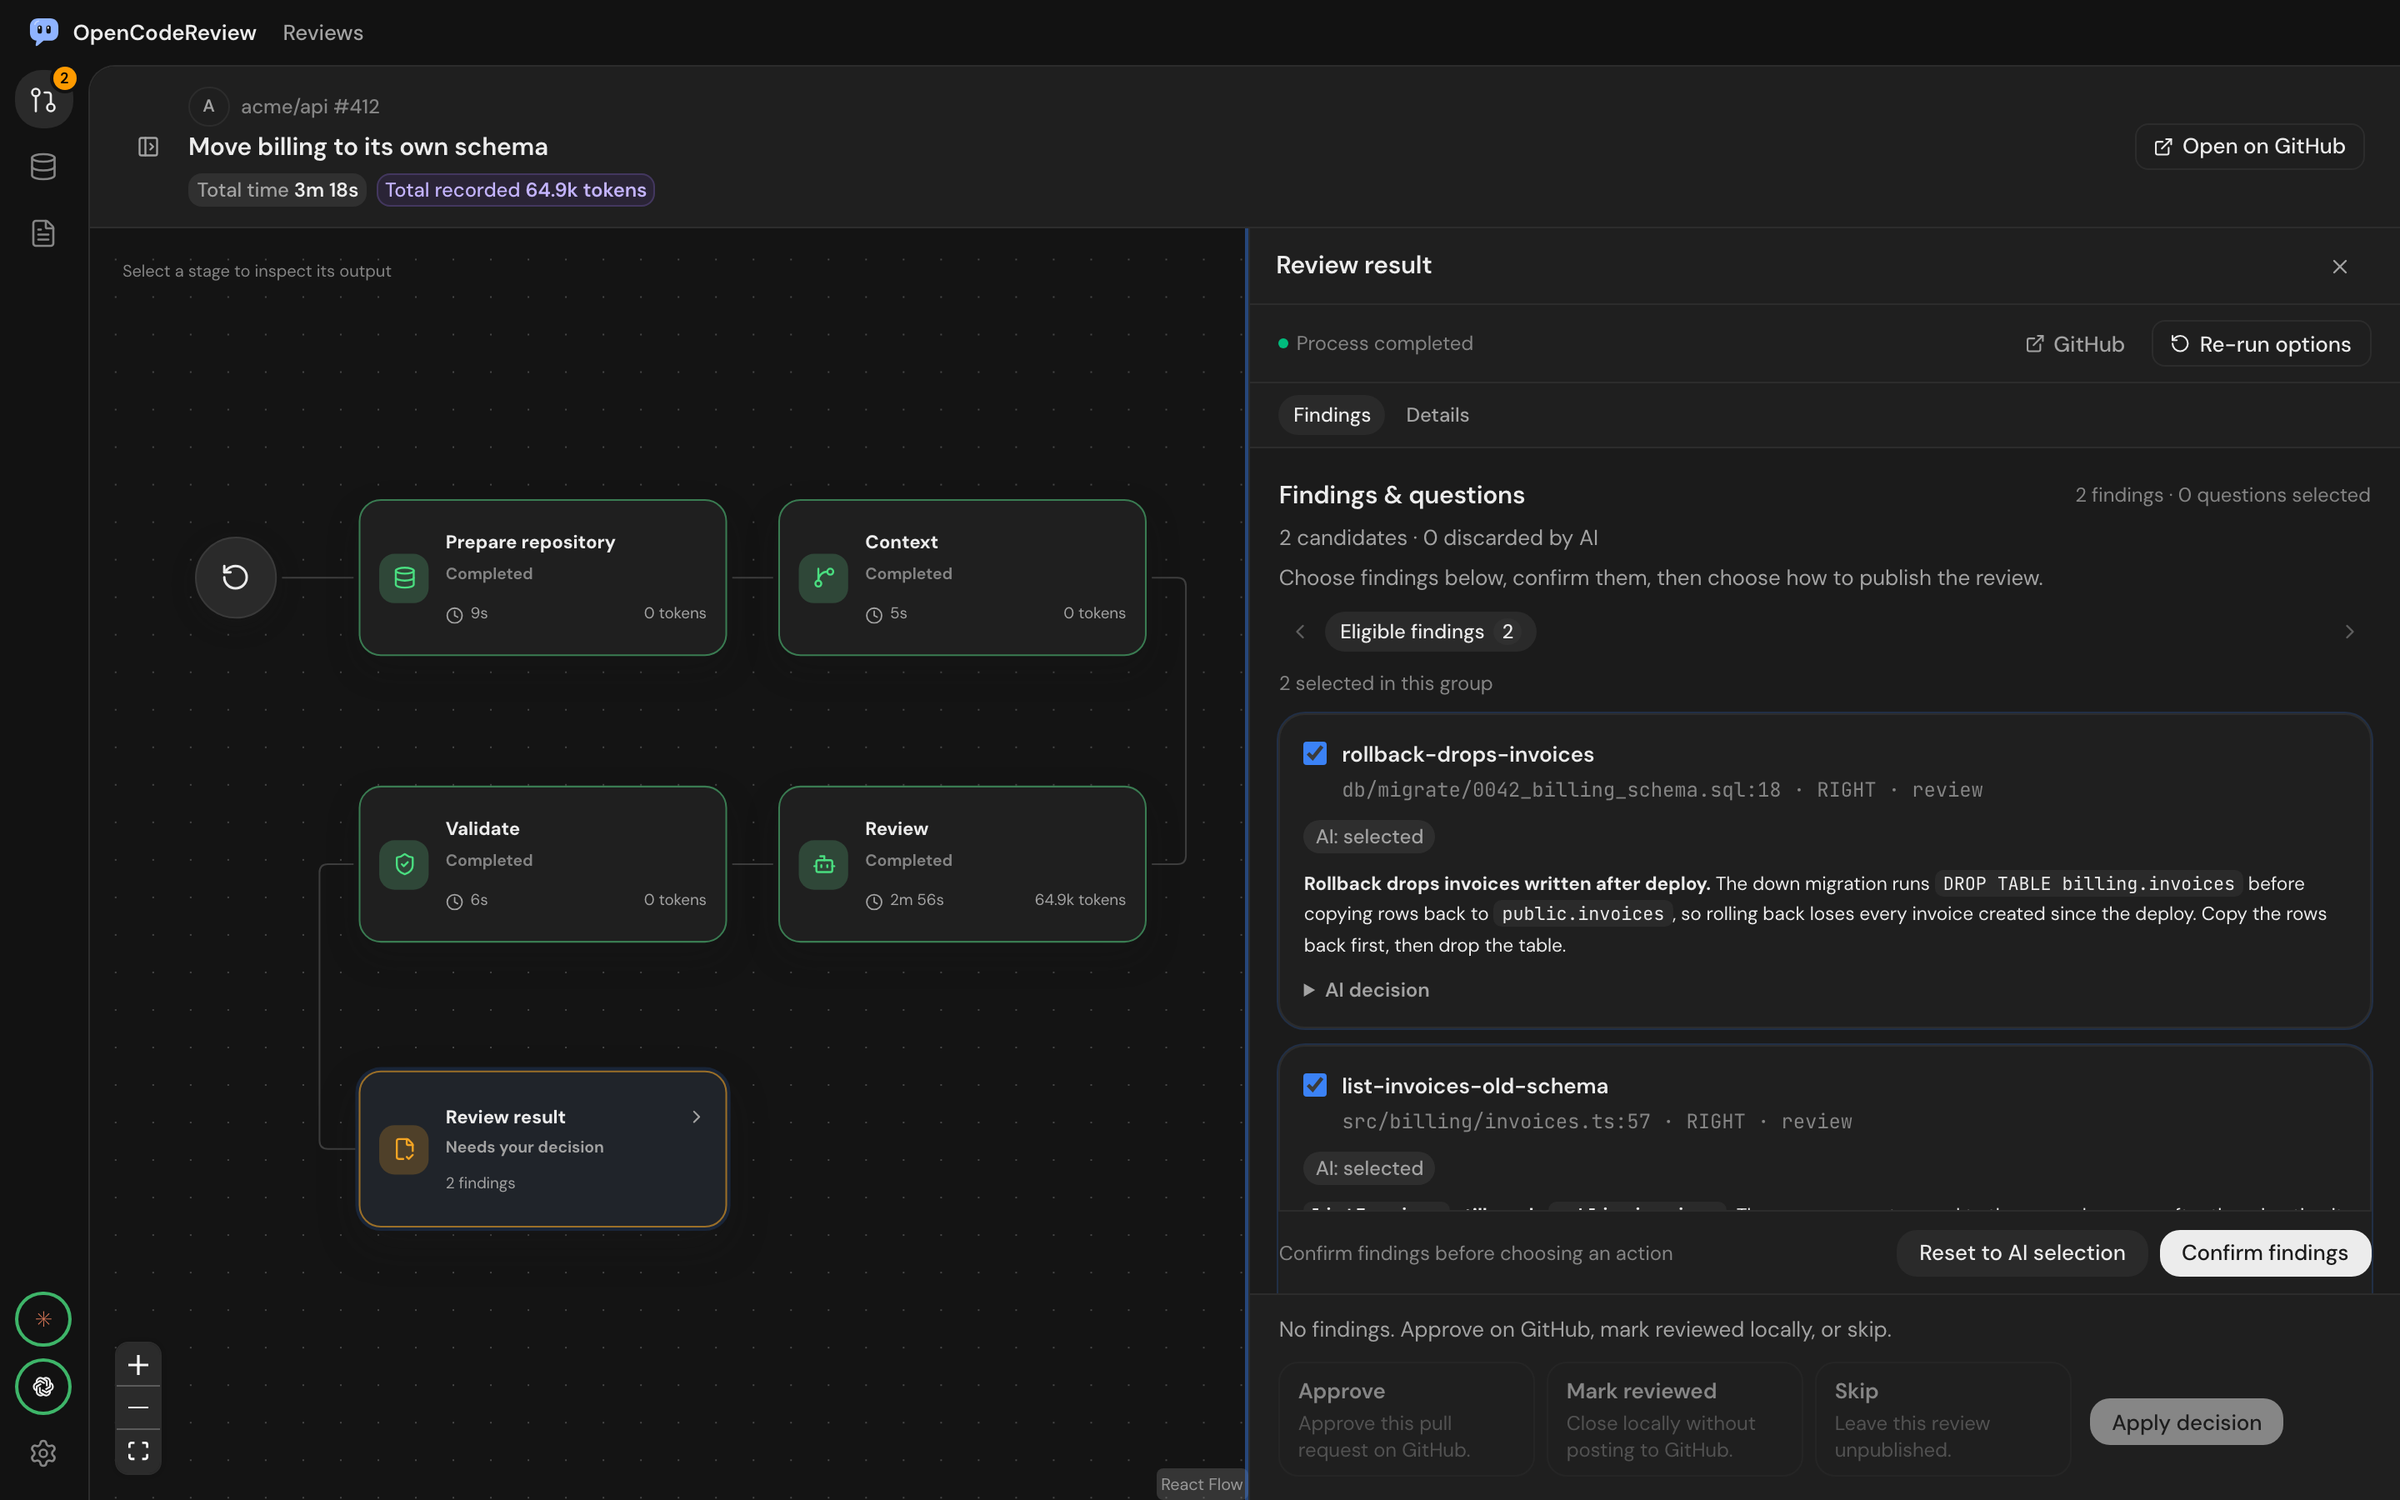Select the Skip option card

(x=1942, y=1420)
